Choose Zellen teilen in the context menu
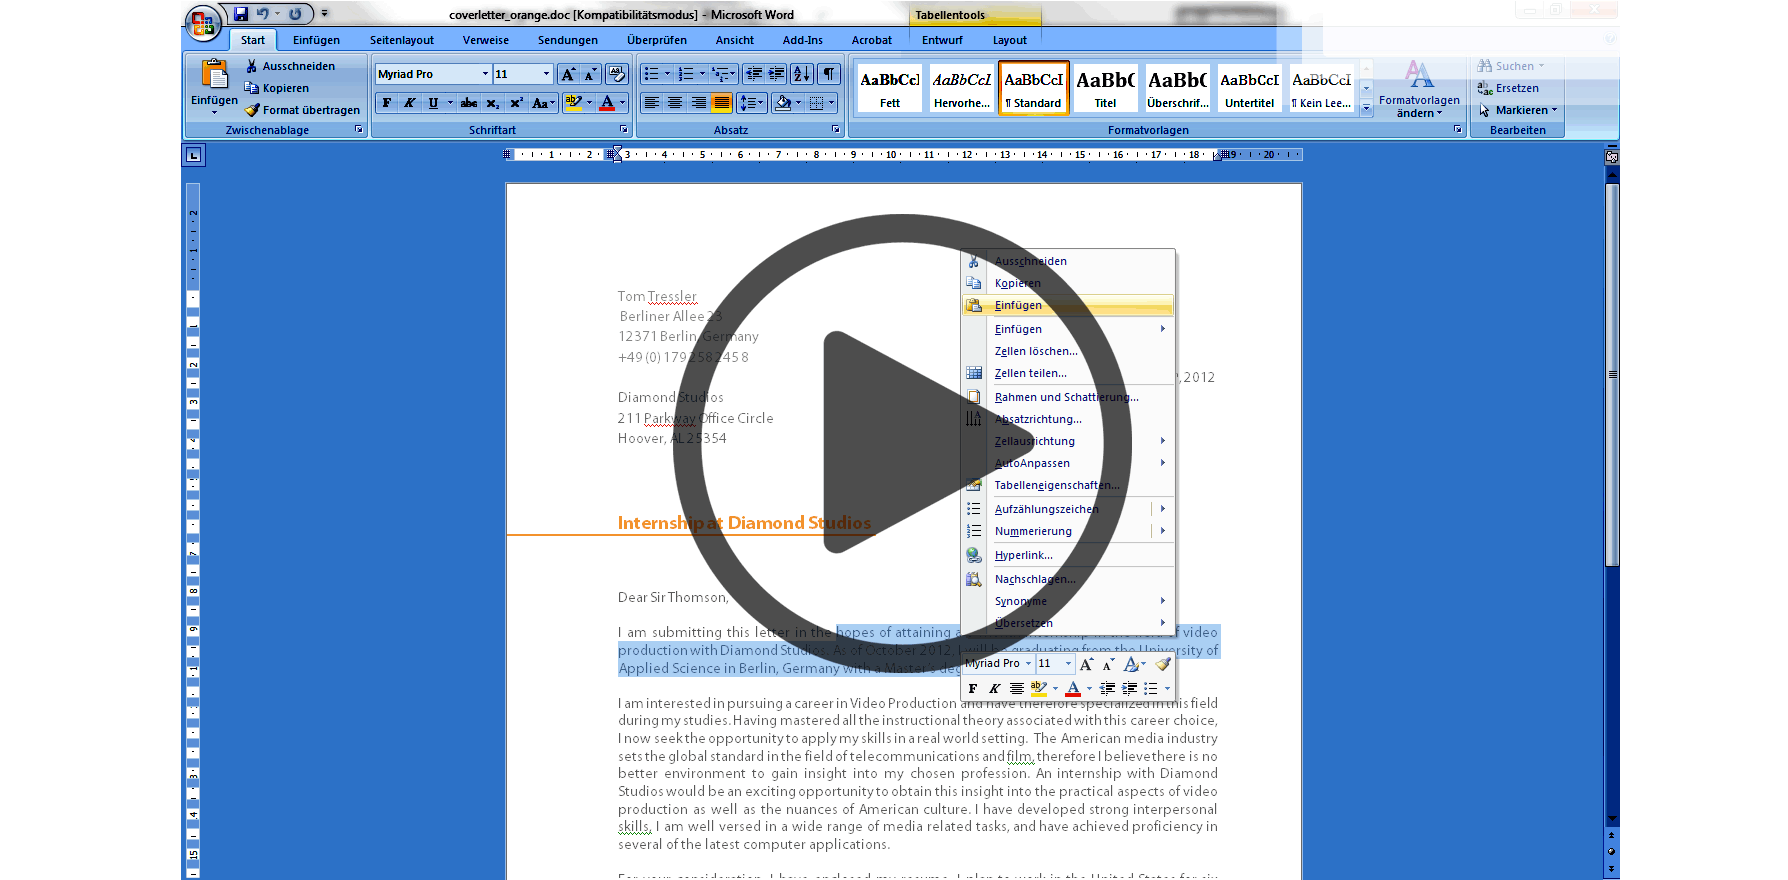 point(1030,373)
